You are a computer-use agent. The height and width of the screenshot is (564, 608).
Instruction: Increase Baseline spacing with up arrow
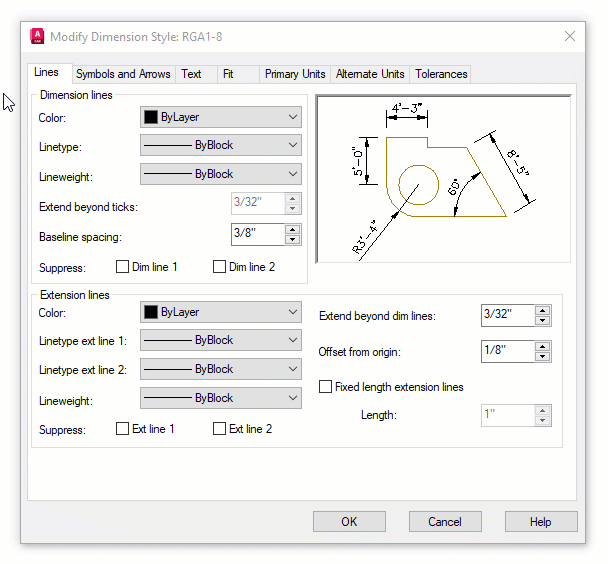[x=292, y=230]
